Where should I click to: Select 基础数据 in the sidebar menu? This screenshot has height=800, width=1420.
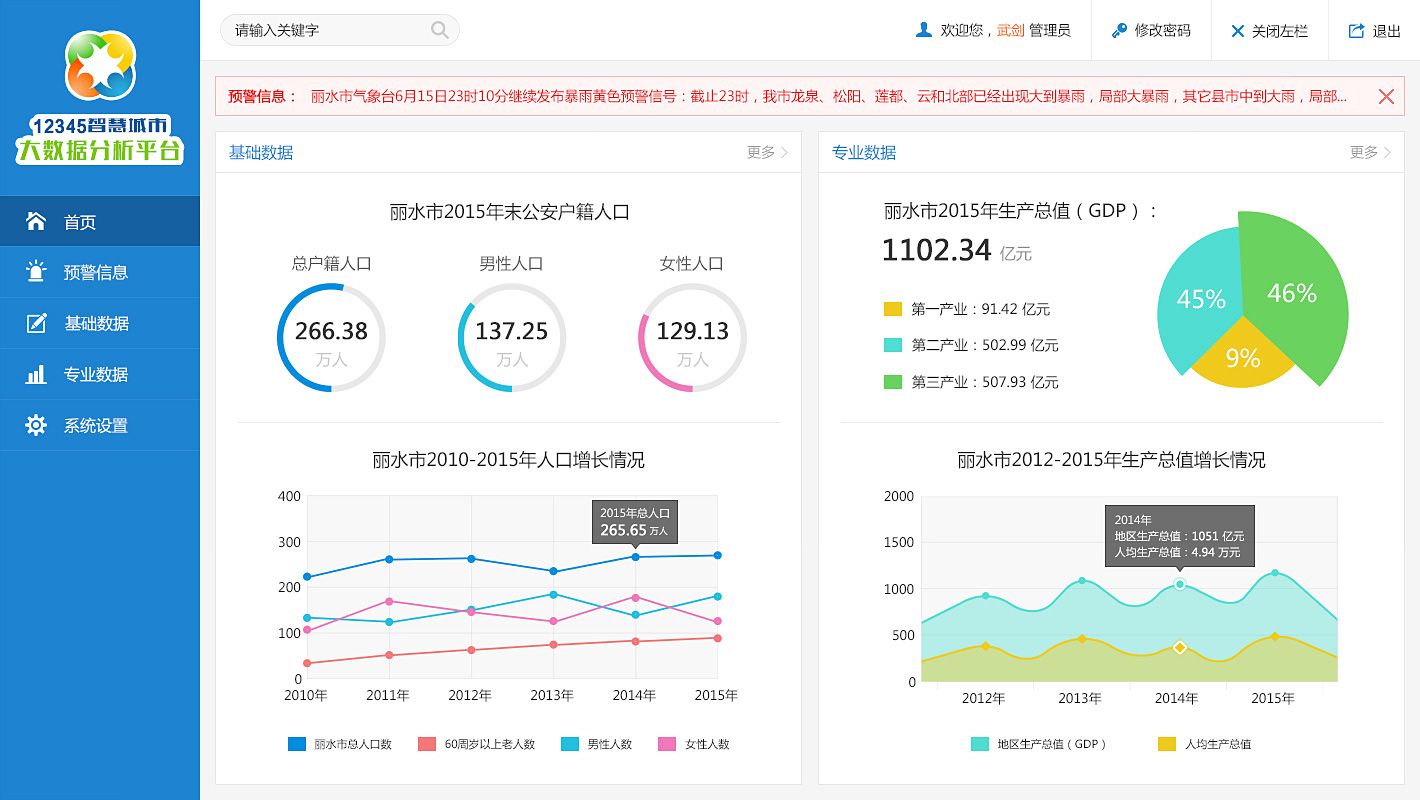point(100,323)
